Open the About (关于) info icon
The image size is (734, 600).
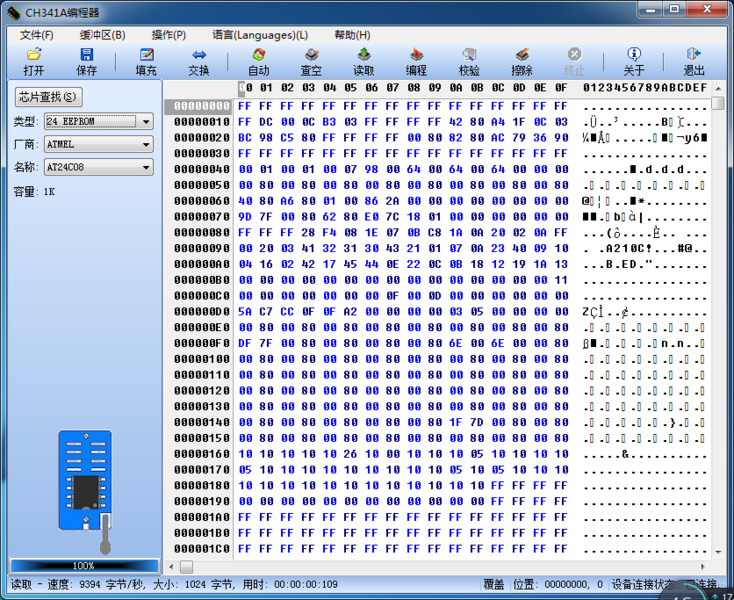[634, 55]
